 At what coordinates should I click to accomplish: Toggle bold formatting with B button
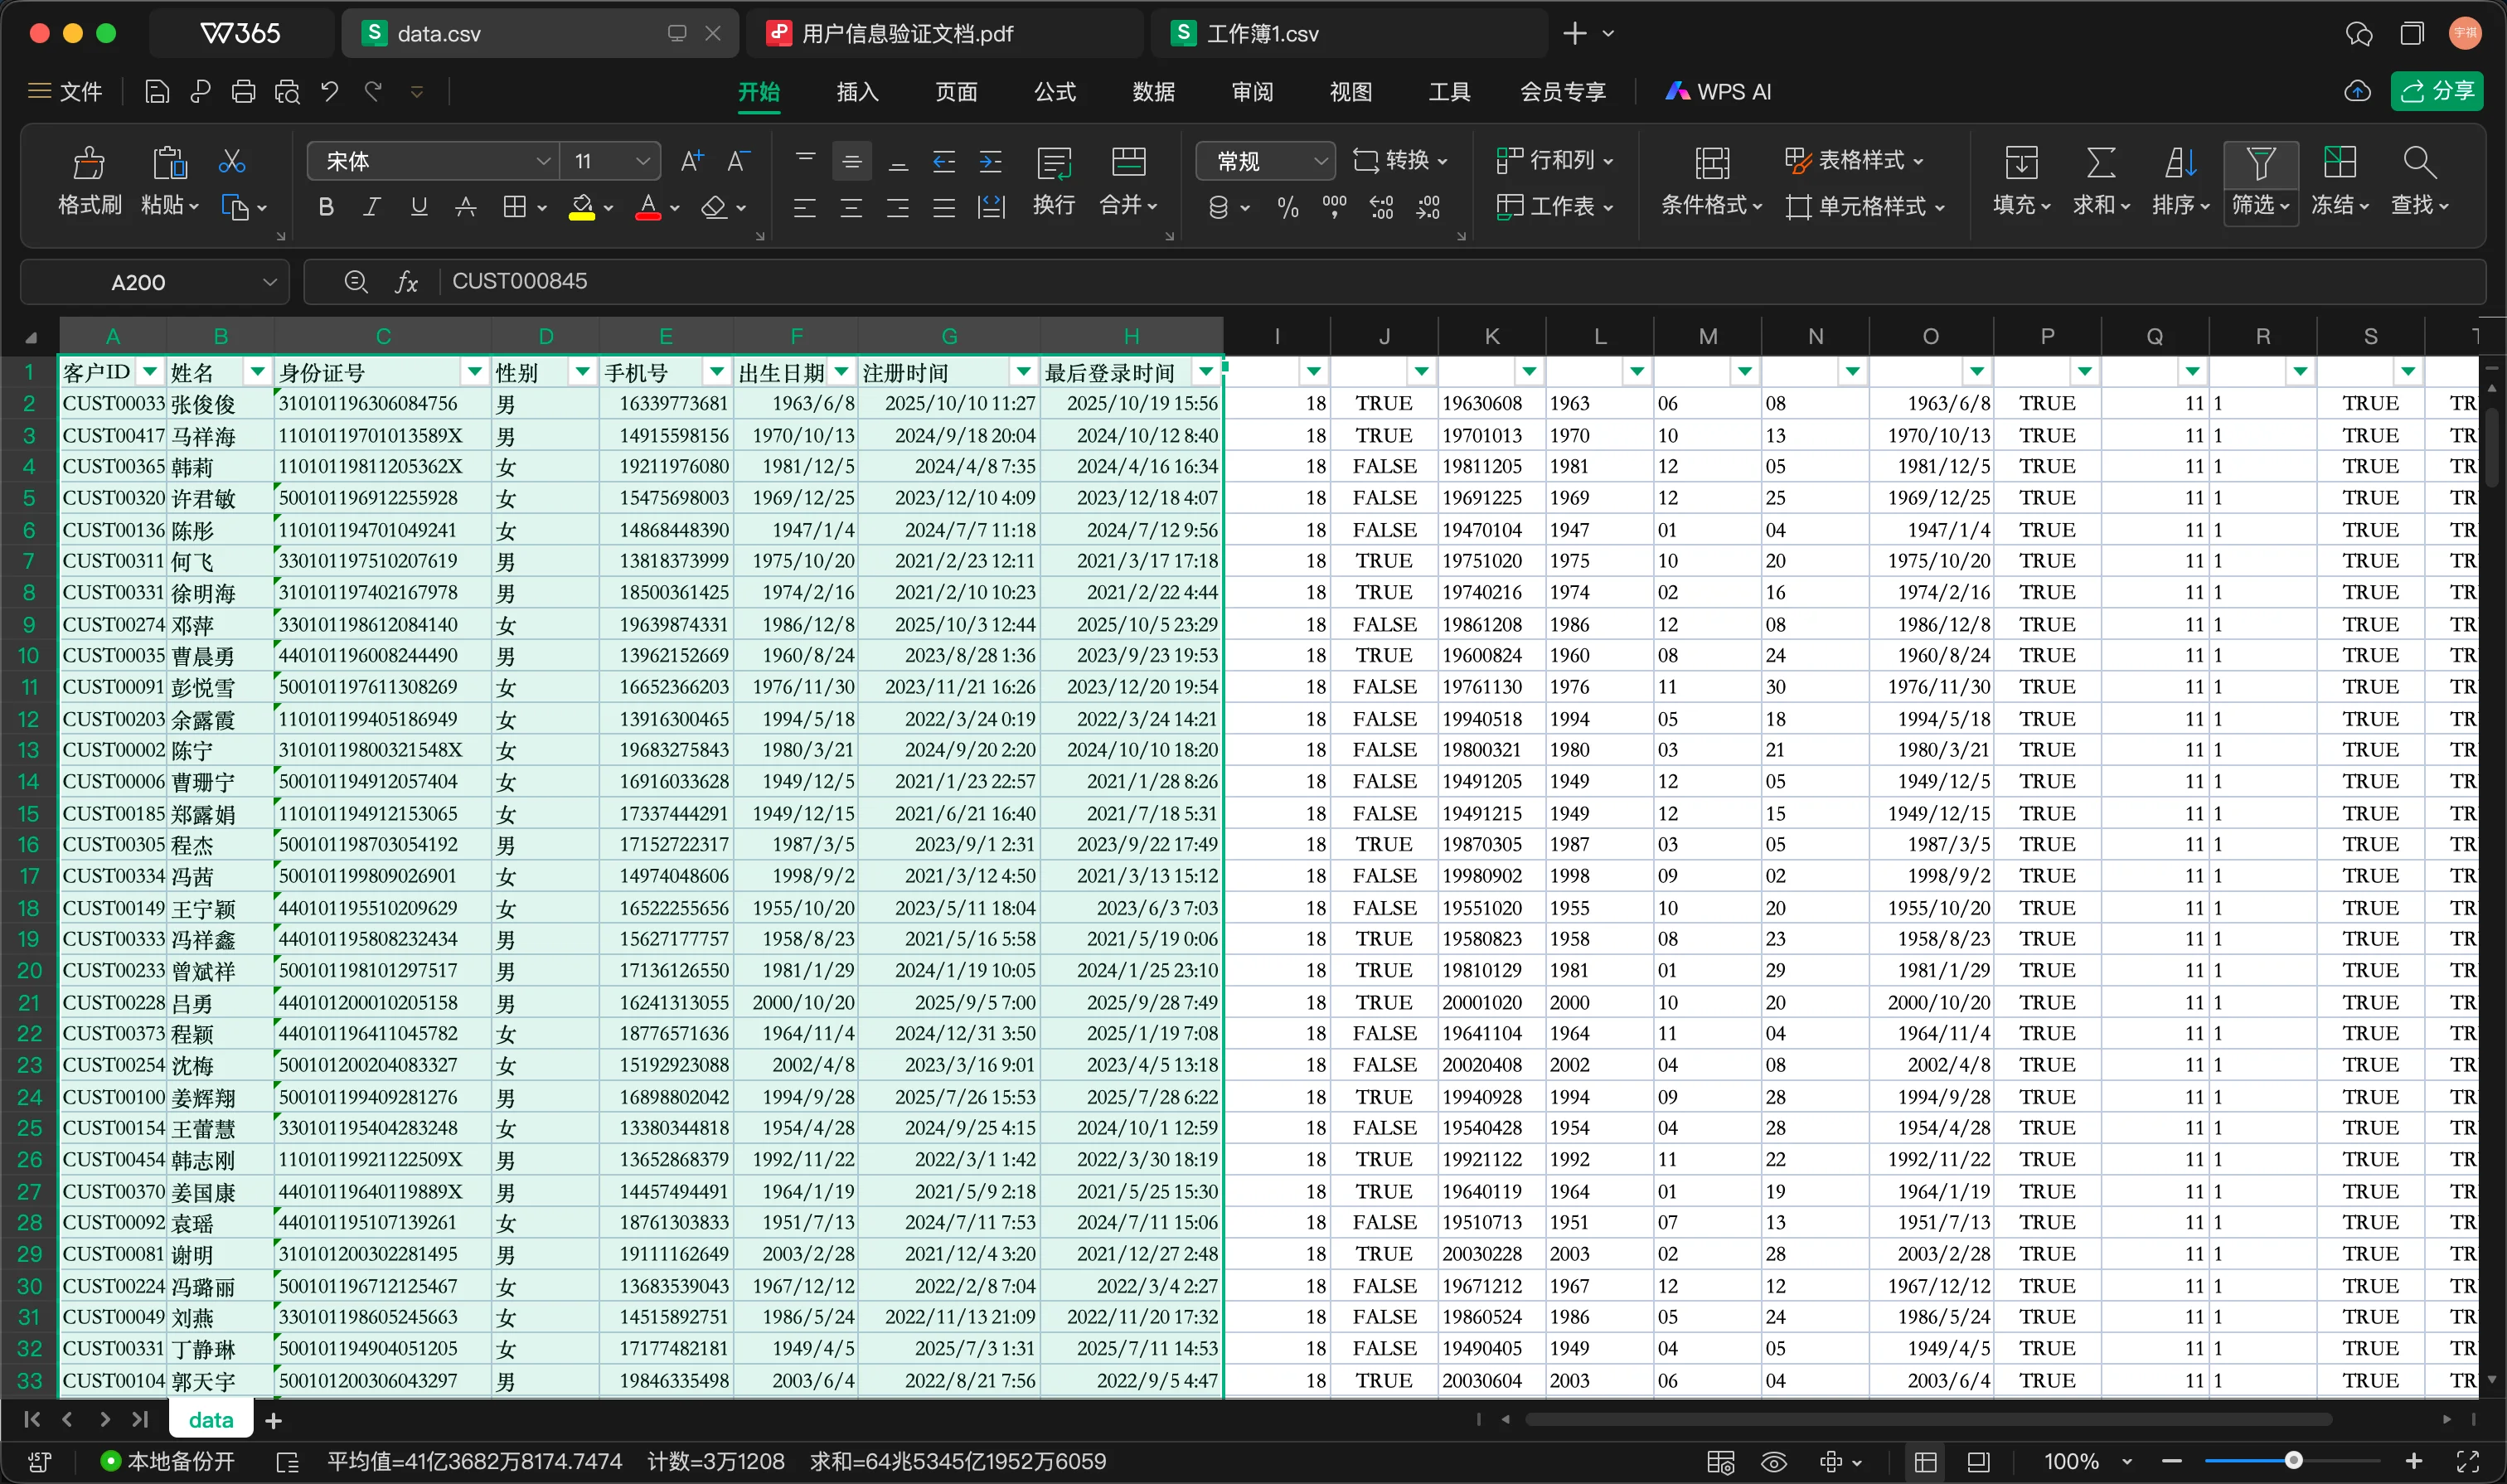click(326, 208)
